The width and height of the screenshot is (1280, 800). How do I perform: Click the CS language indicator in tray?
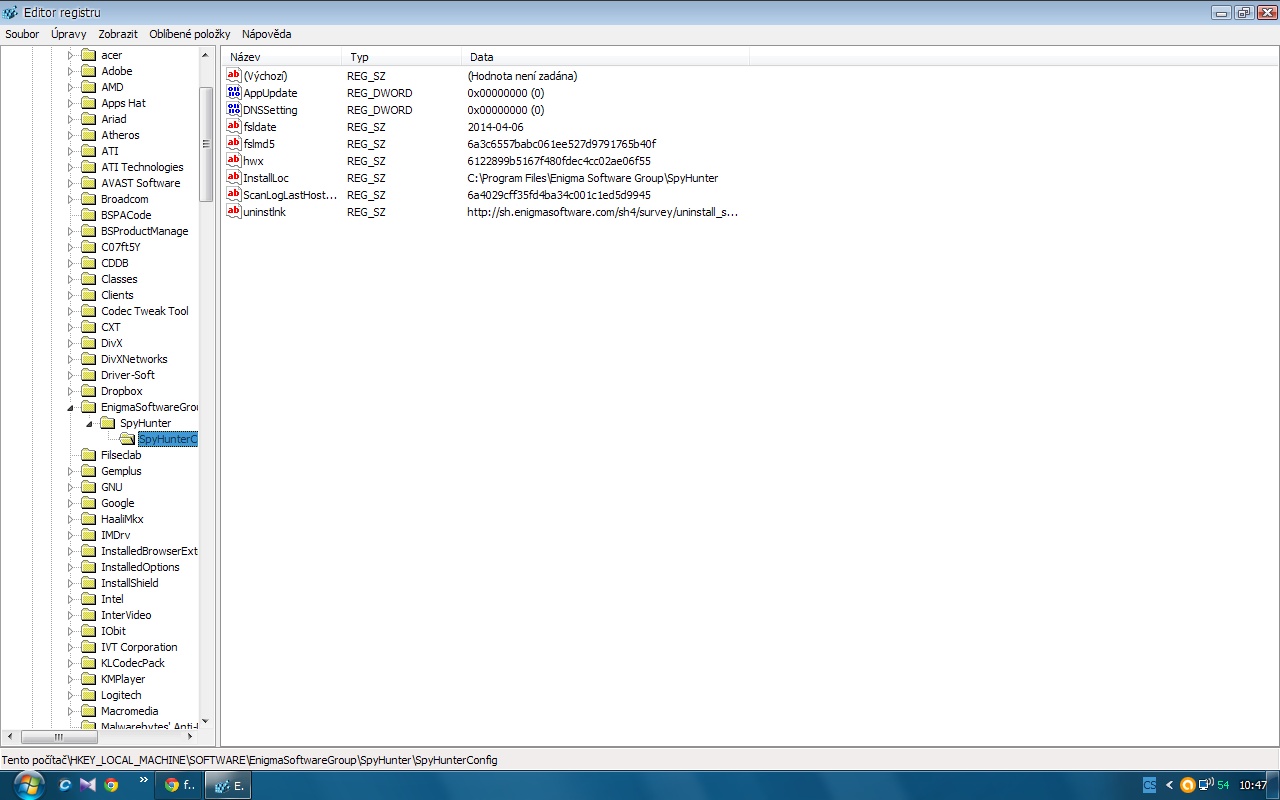pyautogui.click(x=1150, y=785)
